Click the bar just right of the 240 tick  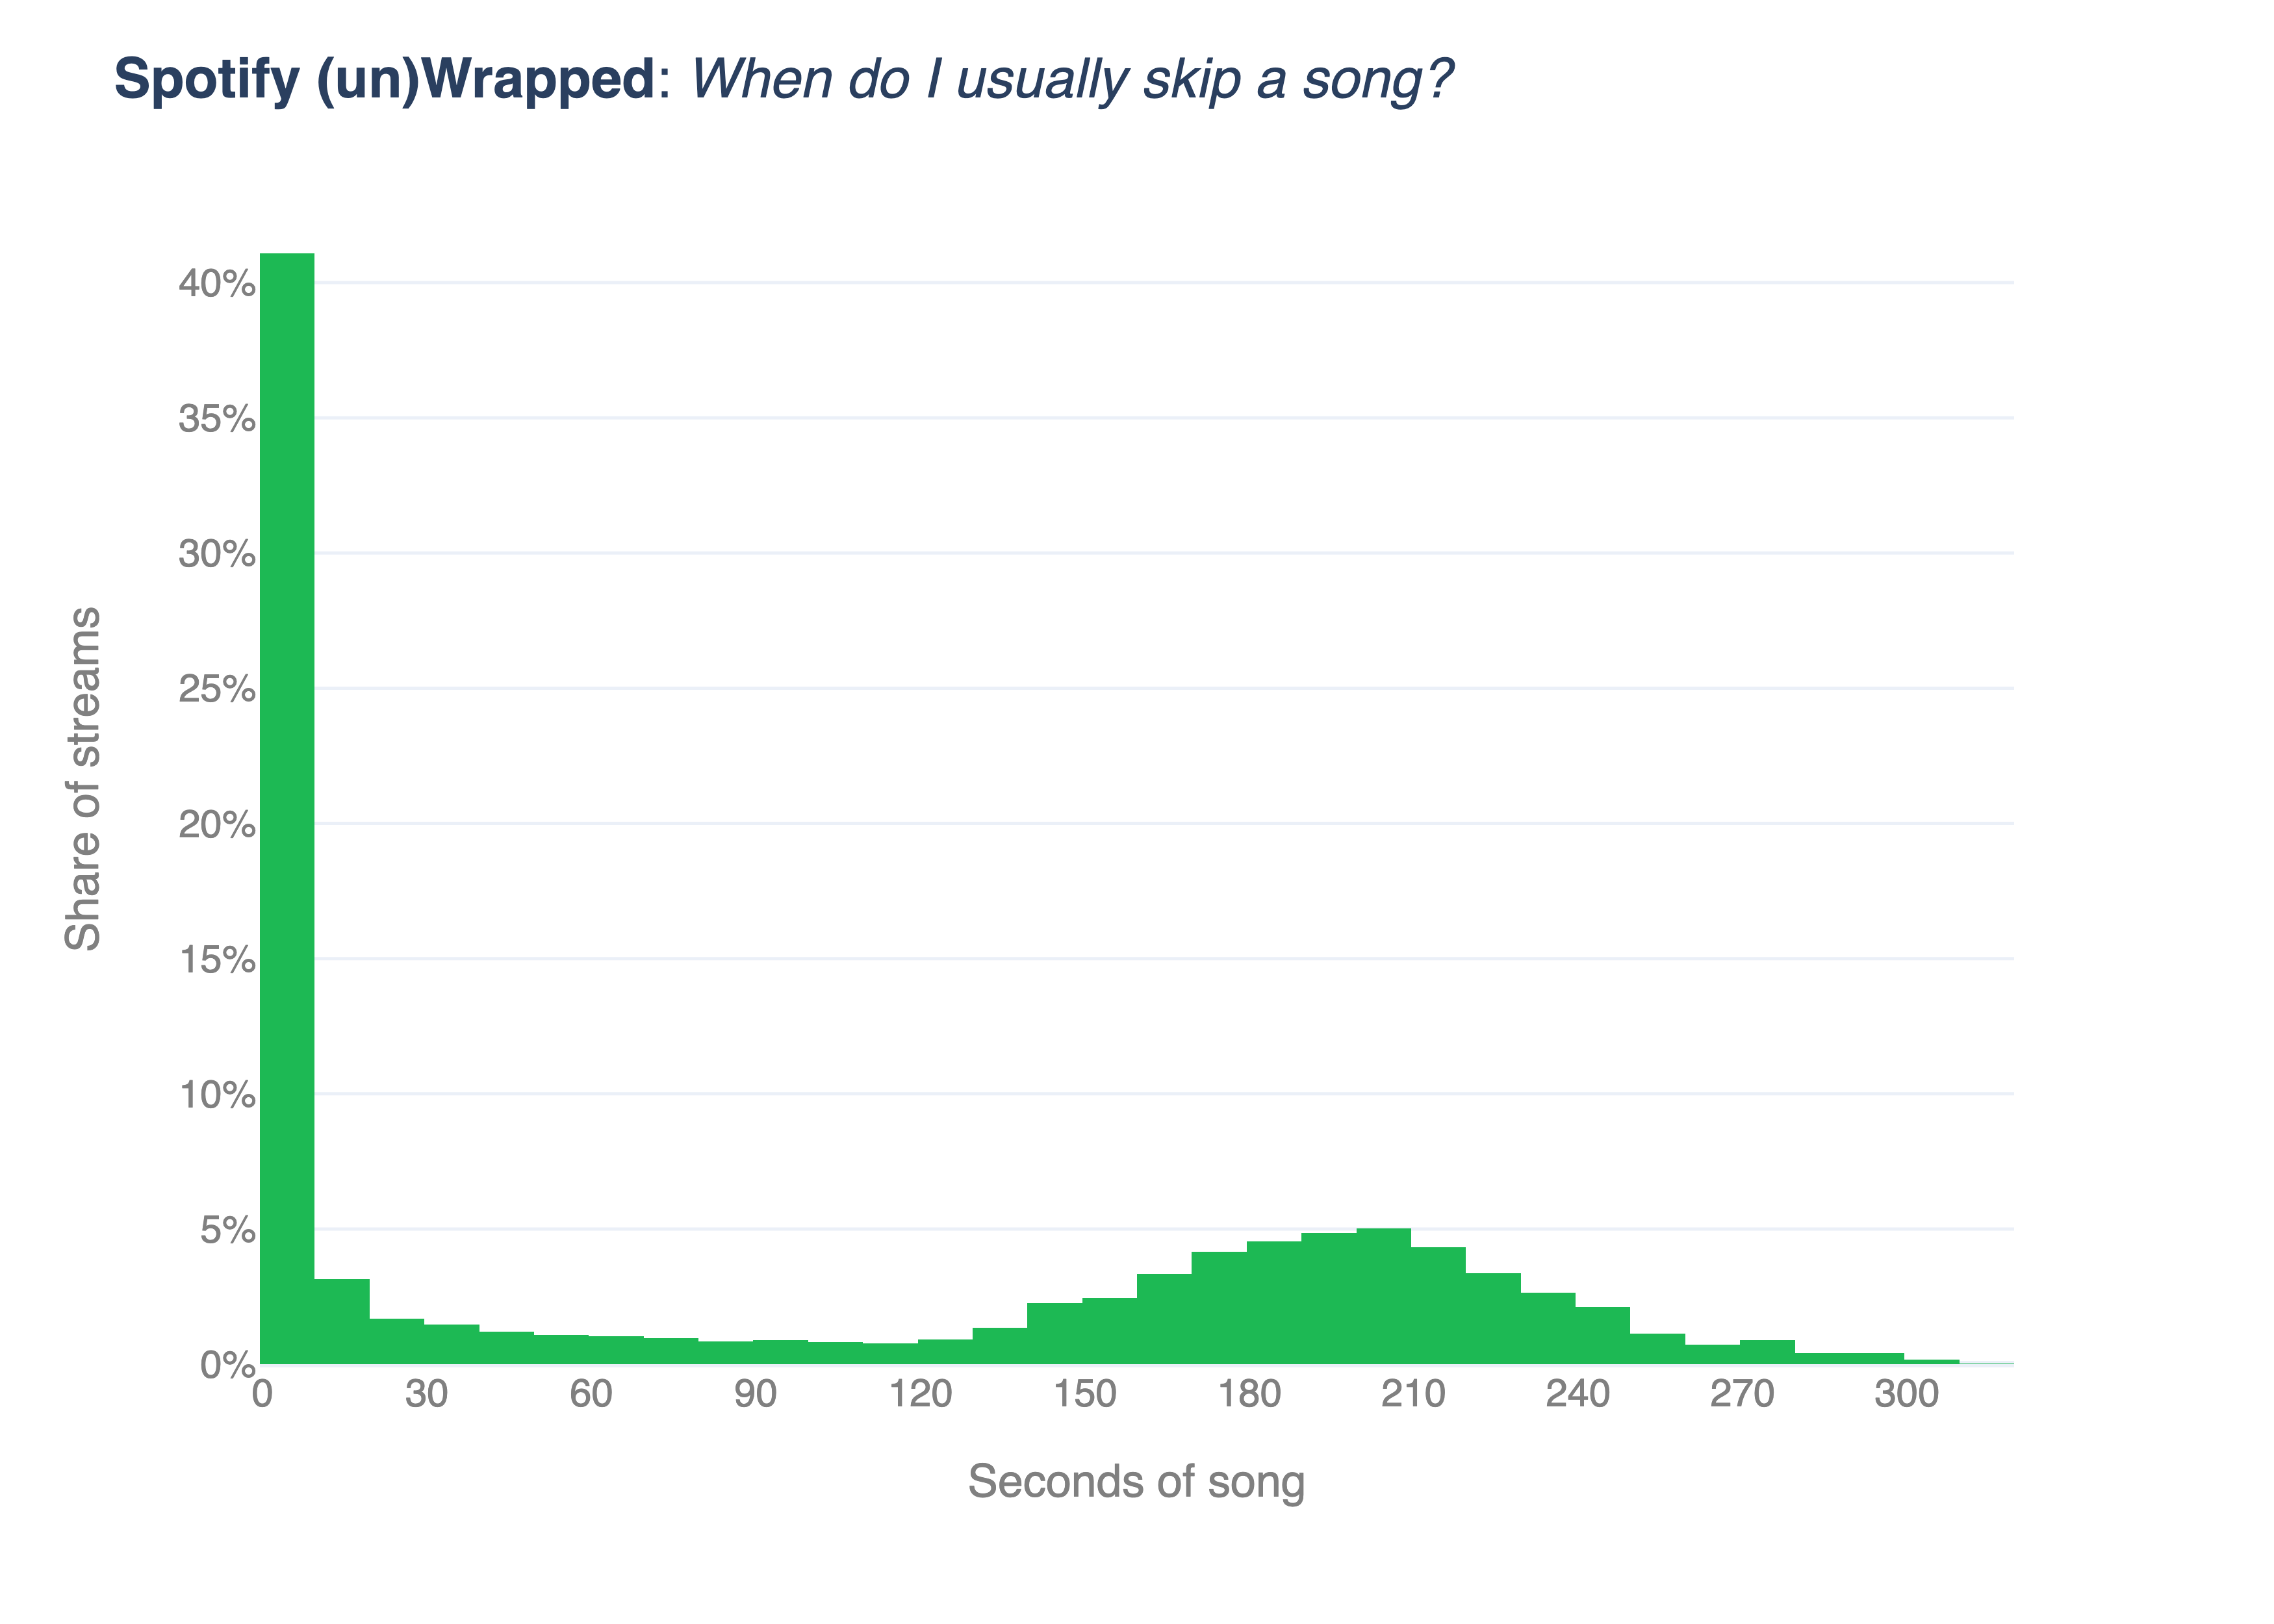[x=1602, y=1335]
